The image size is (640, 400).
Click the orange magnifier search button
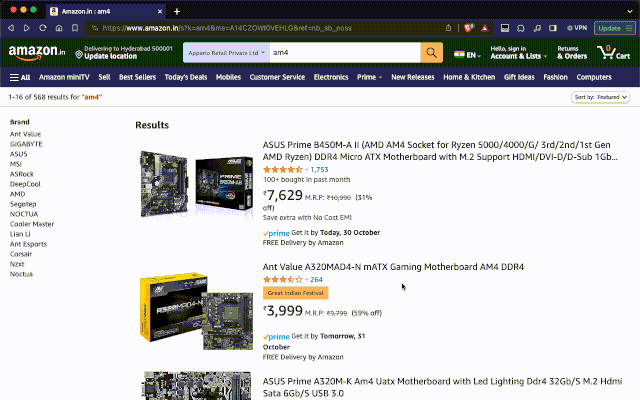(431, 53)
